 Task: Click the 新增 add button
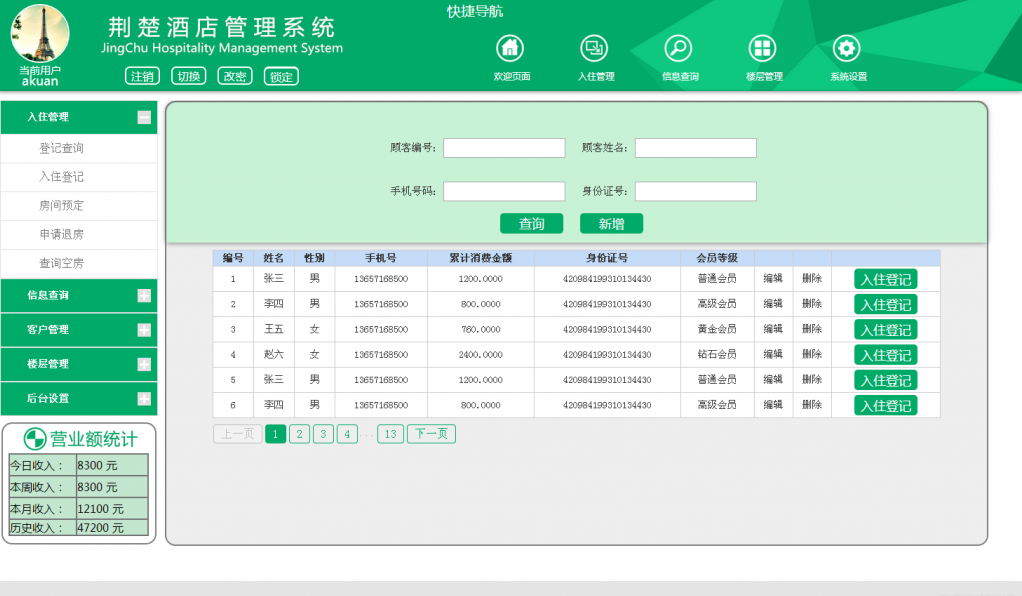click(x=611, y=224)
